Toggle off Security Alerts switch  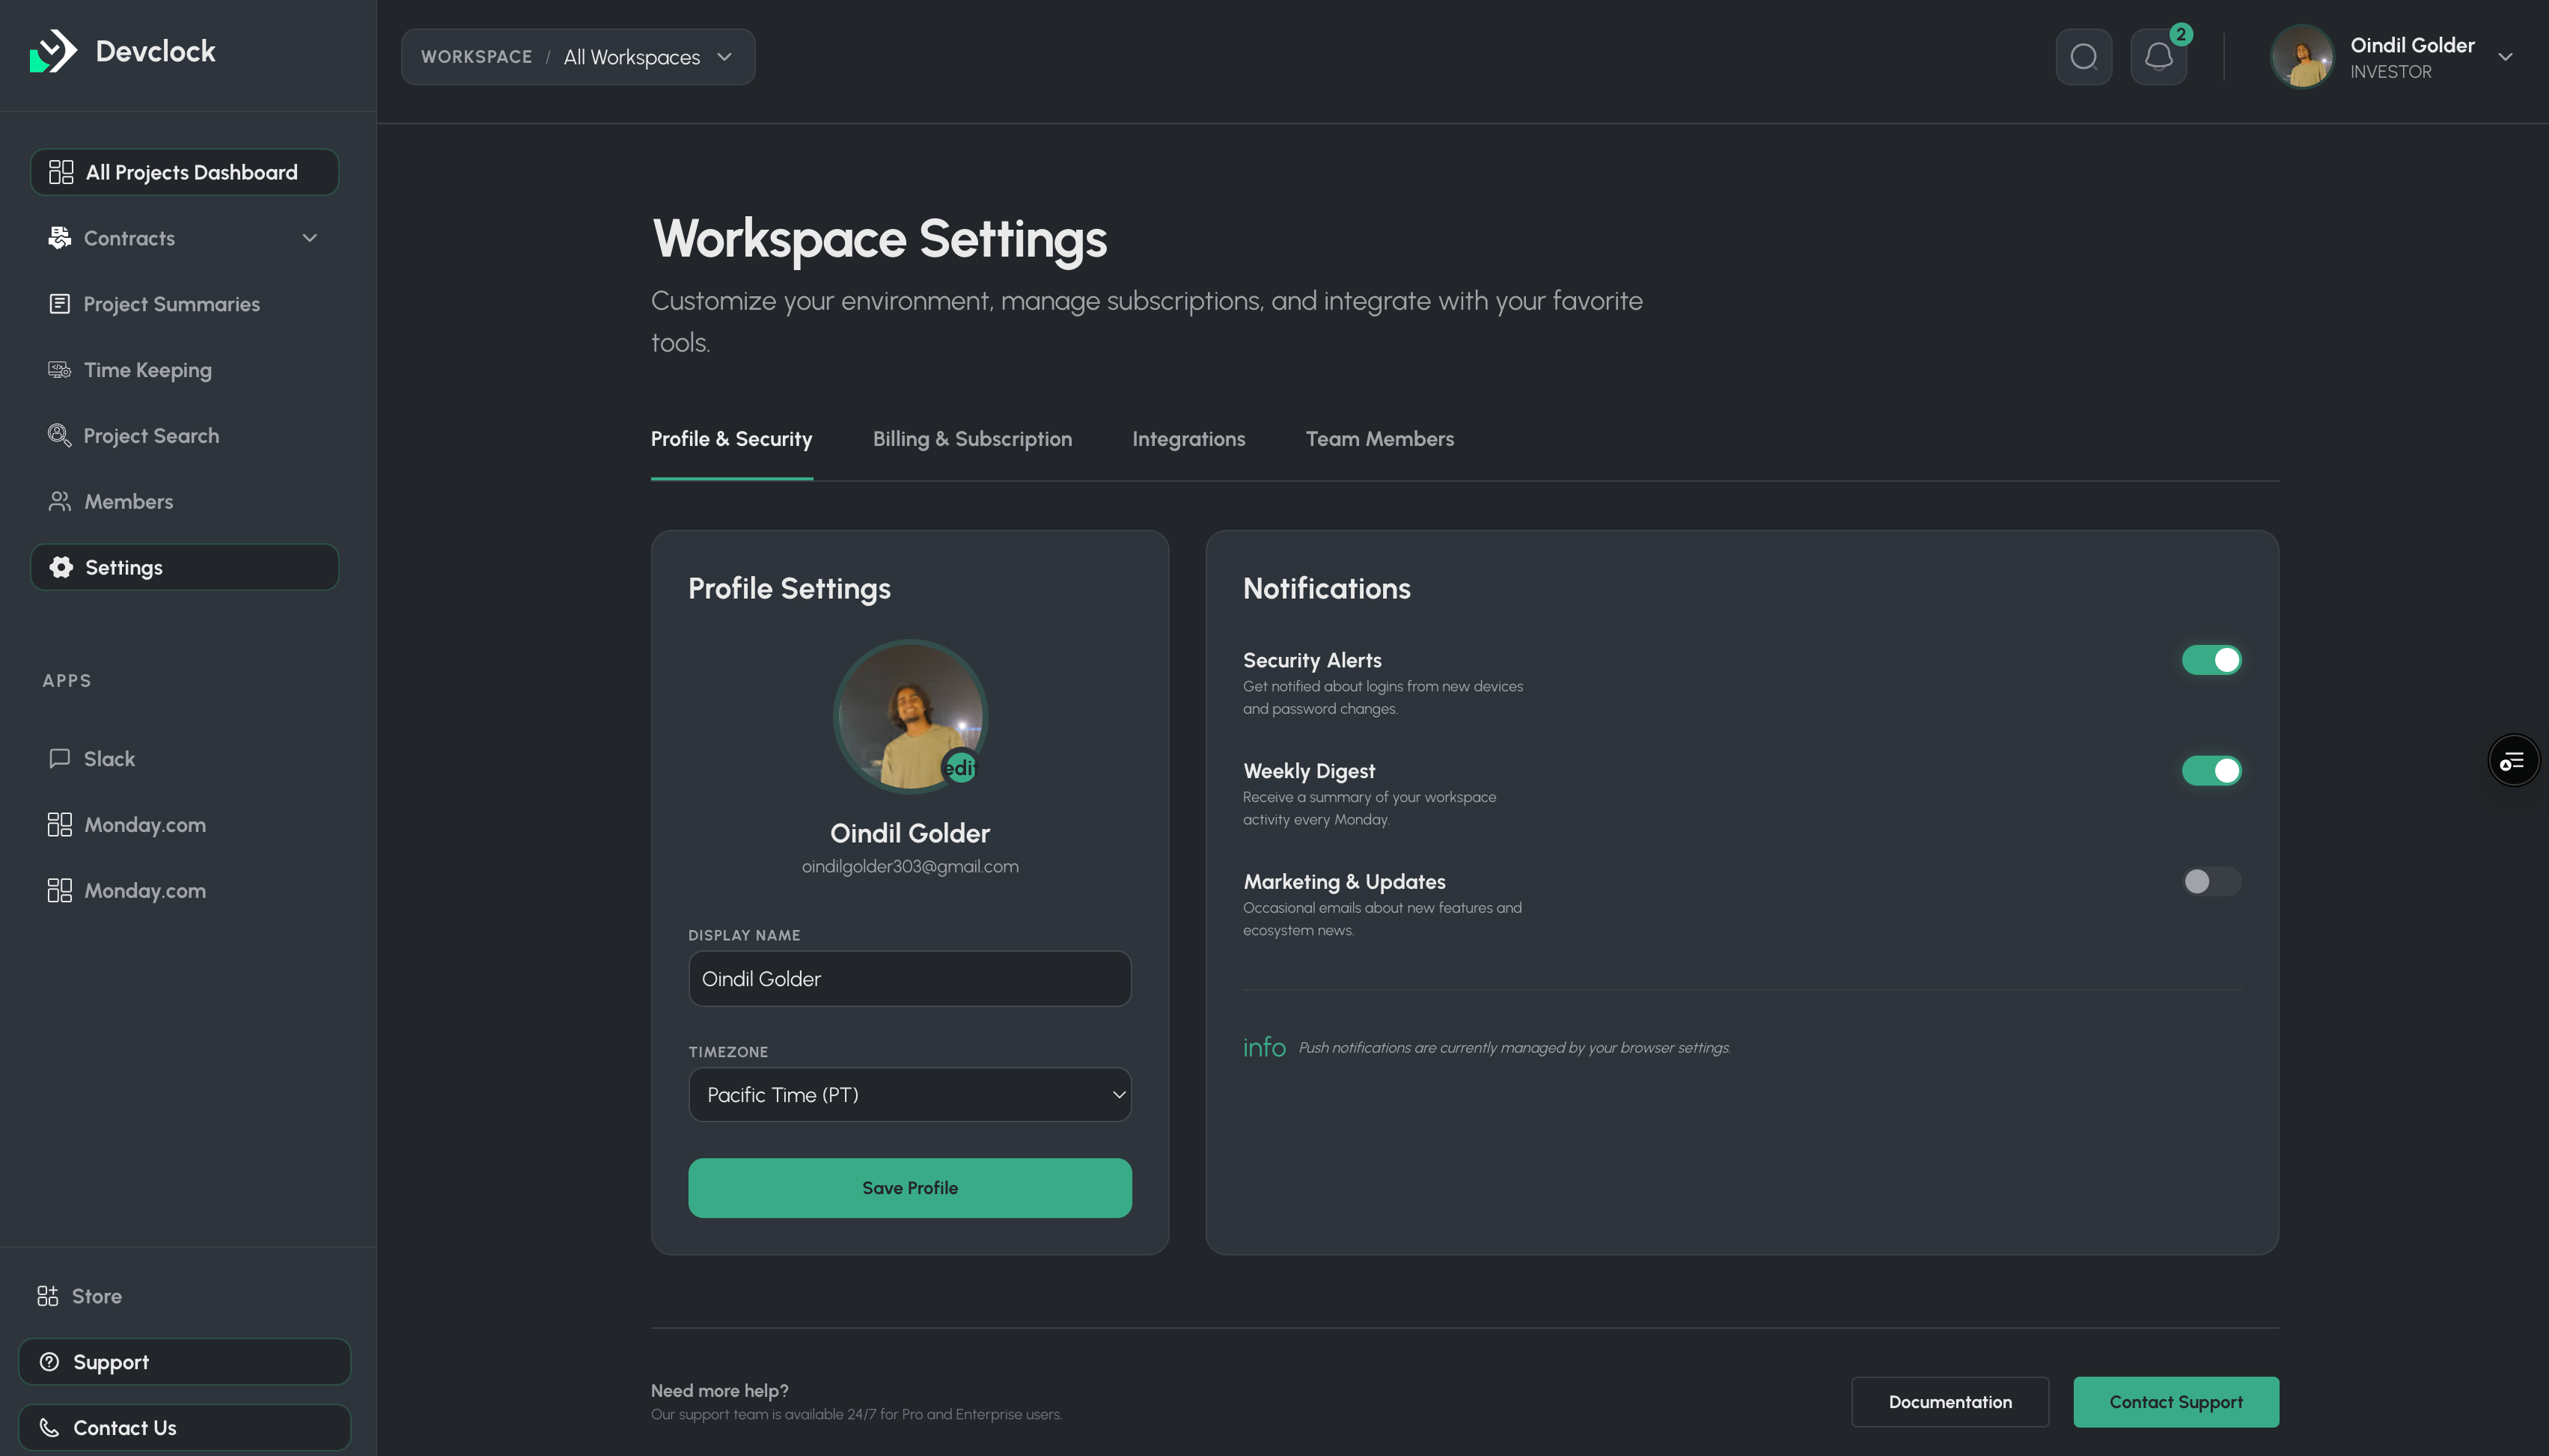(x=2211, y=660)
